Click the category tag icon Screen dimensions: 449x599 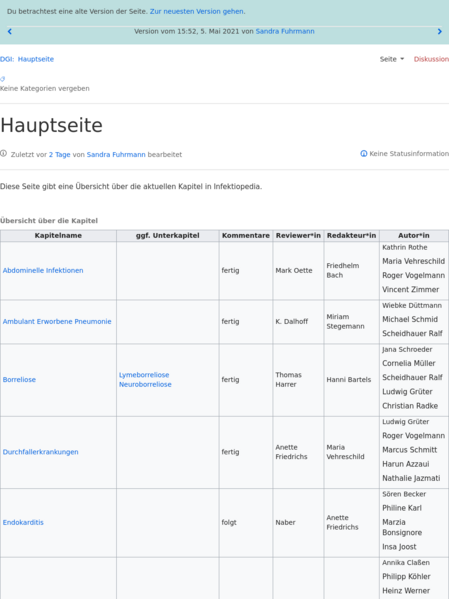[x=3, y=79]
